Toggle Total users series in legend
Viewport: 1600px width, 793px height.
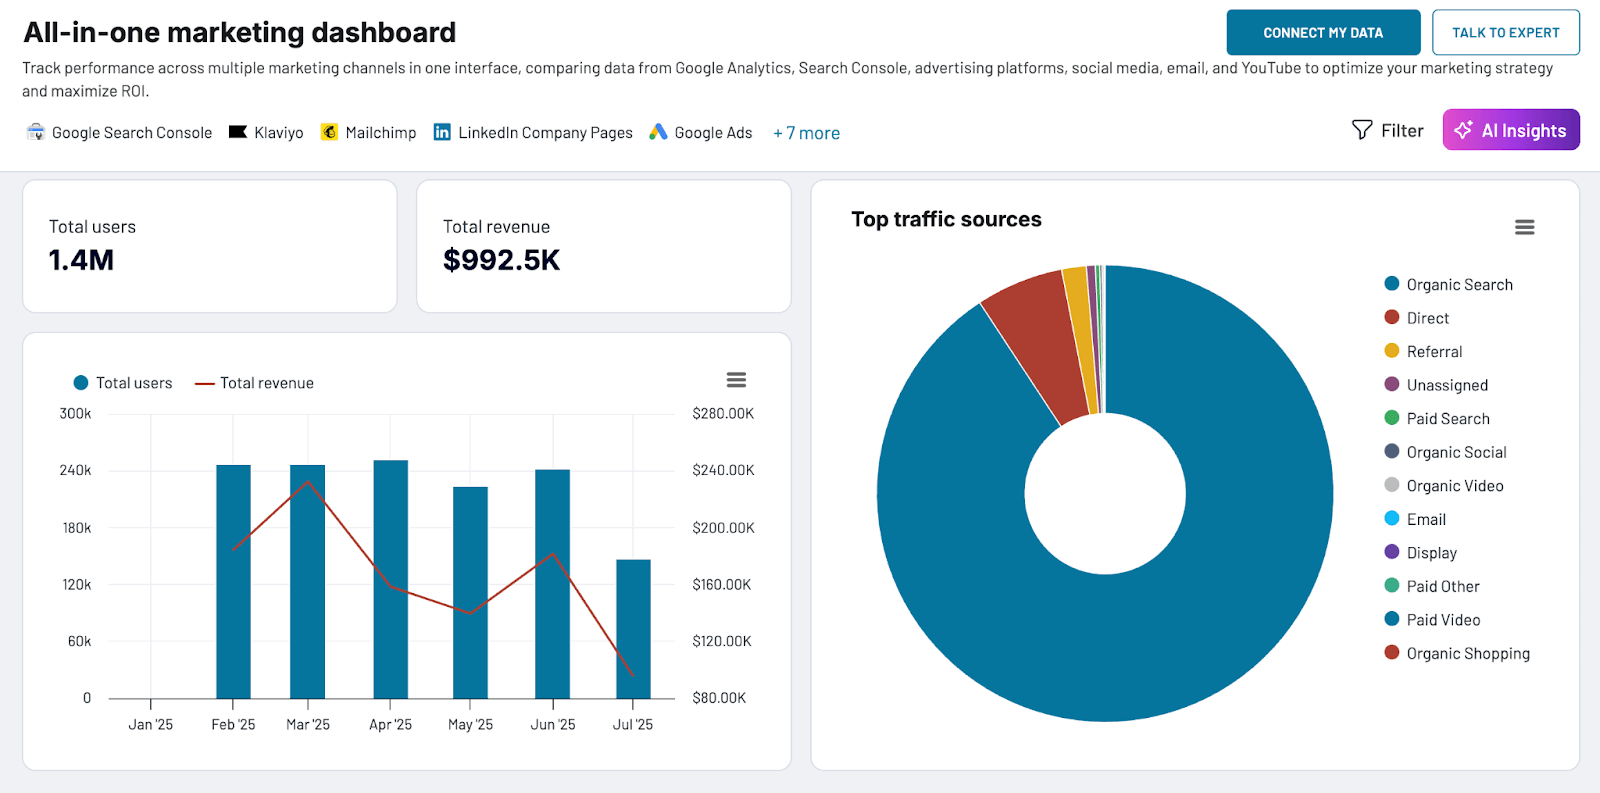click(x=123, y=383)
